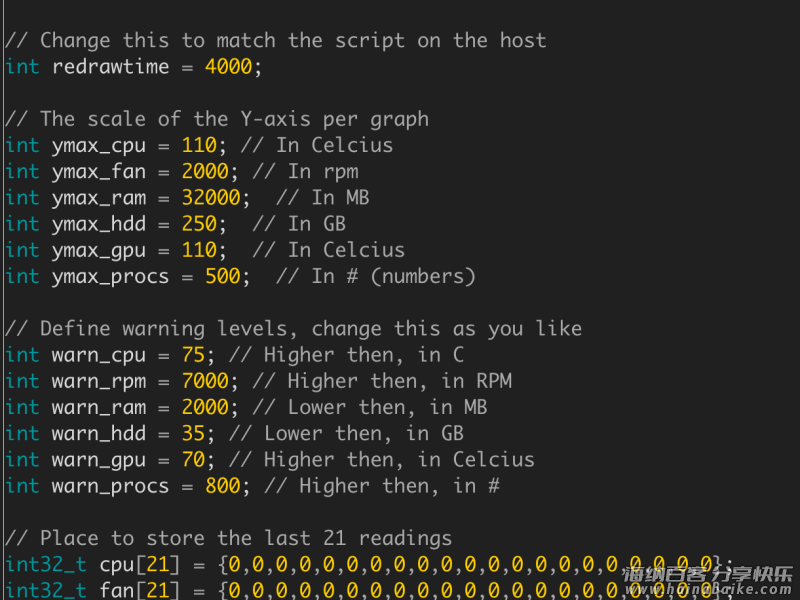
Task: Click the ymax_fan value 2000
Action: click(205, 171)
